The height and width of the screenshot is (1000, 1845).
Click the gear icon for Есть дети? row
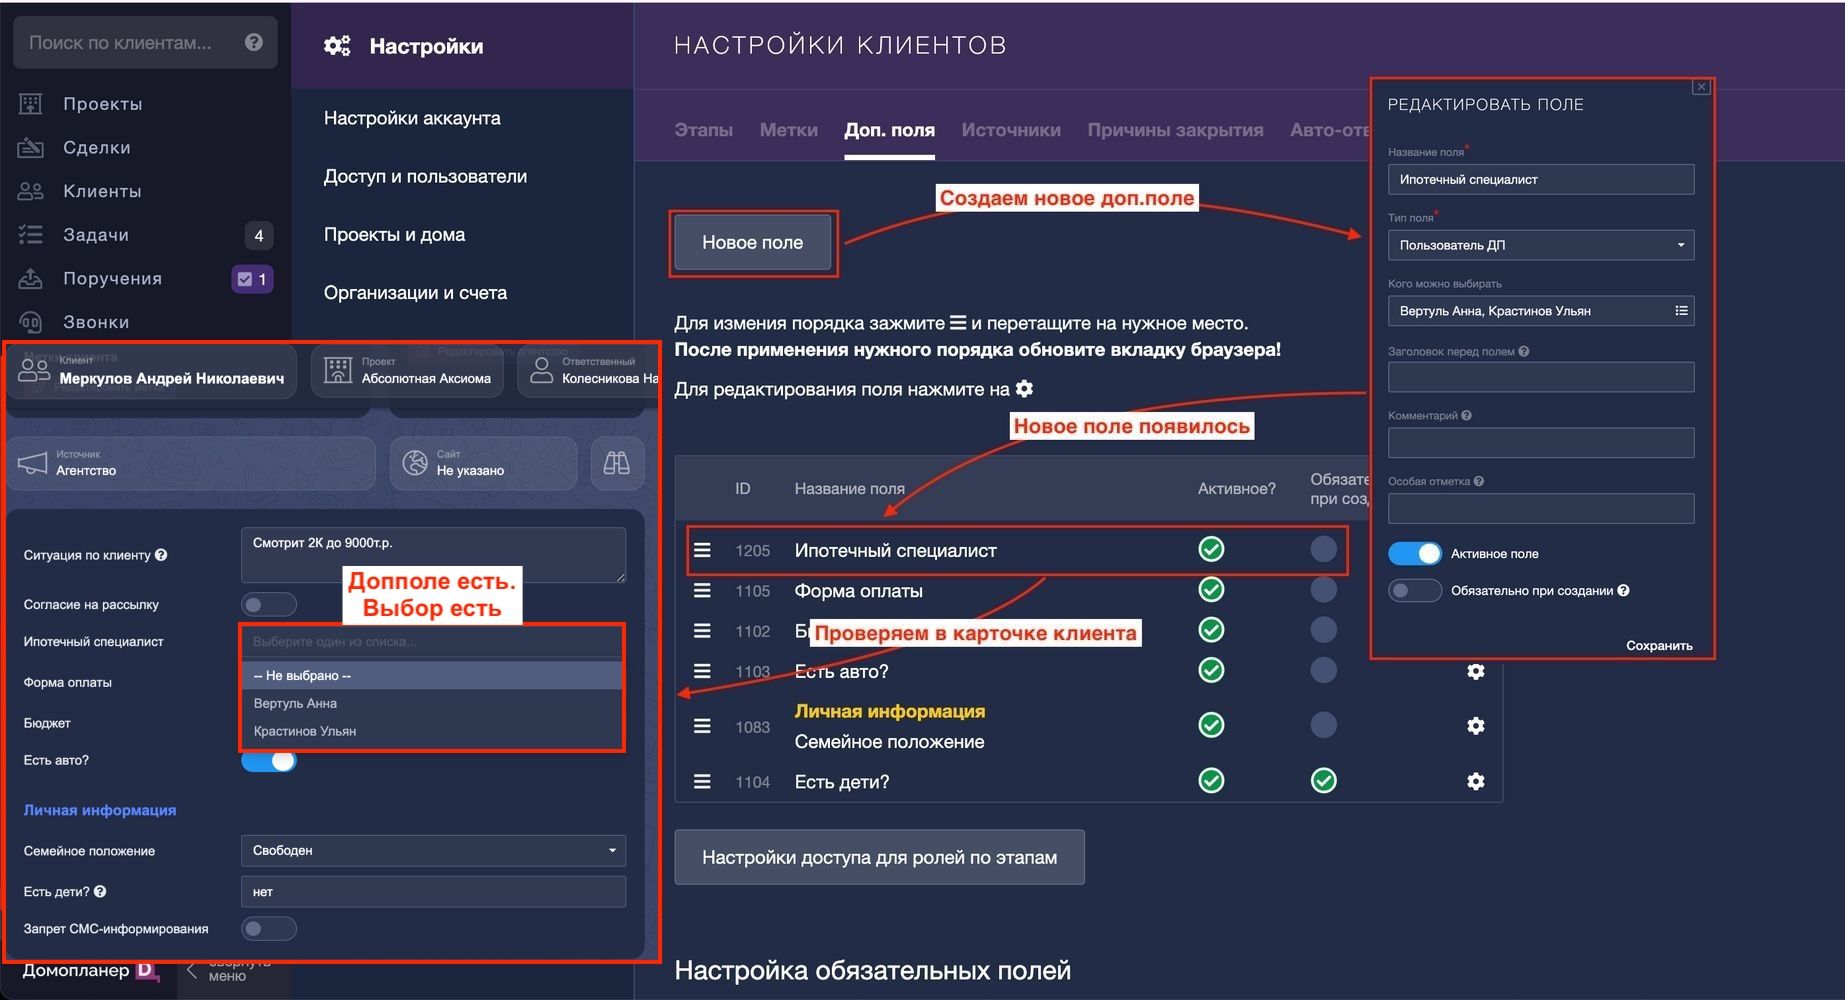click(x=1475, y=781)
